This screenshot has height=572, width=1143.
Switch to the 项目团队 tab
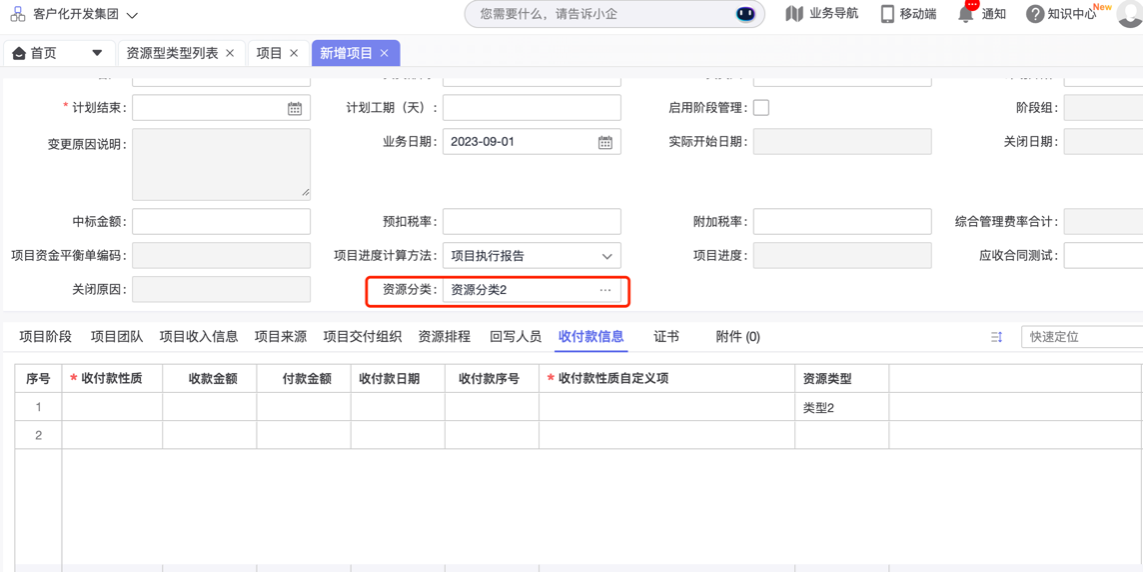point(116,337)
